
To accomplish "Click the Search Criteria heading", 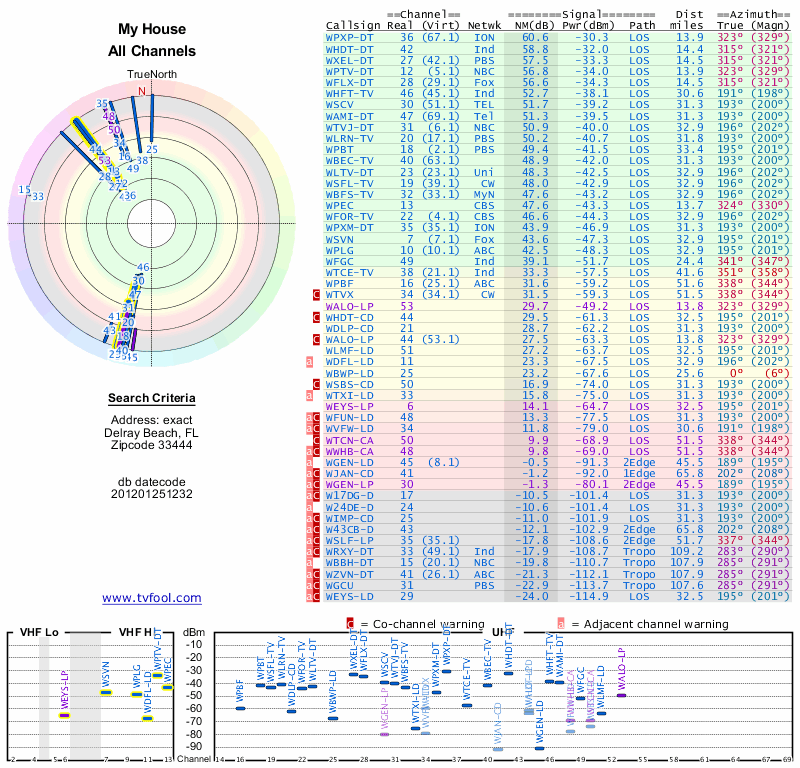I will click(x=152, y=398).
